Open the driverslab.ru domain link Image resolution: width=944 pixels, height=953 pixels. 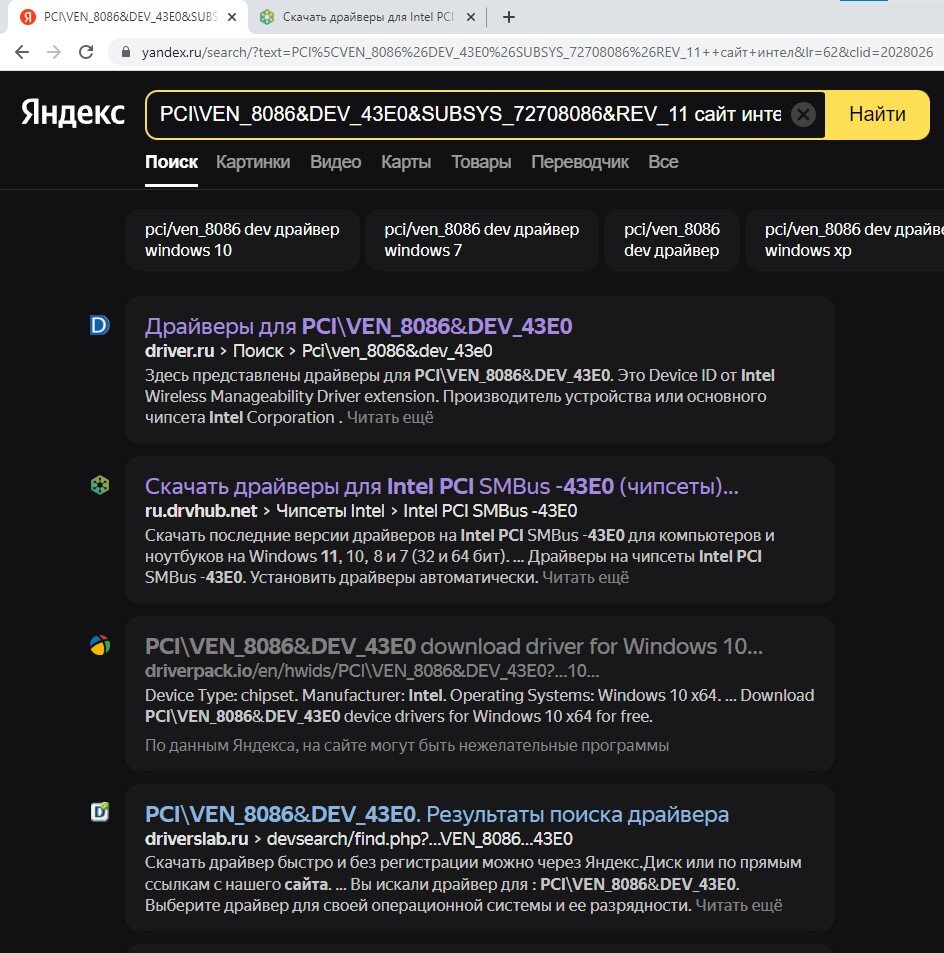[x=196, y=839]
